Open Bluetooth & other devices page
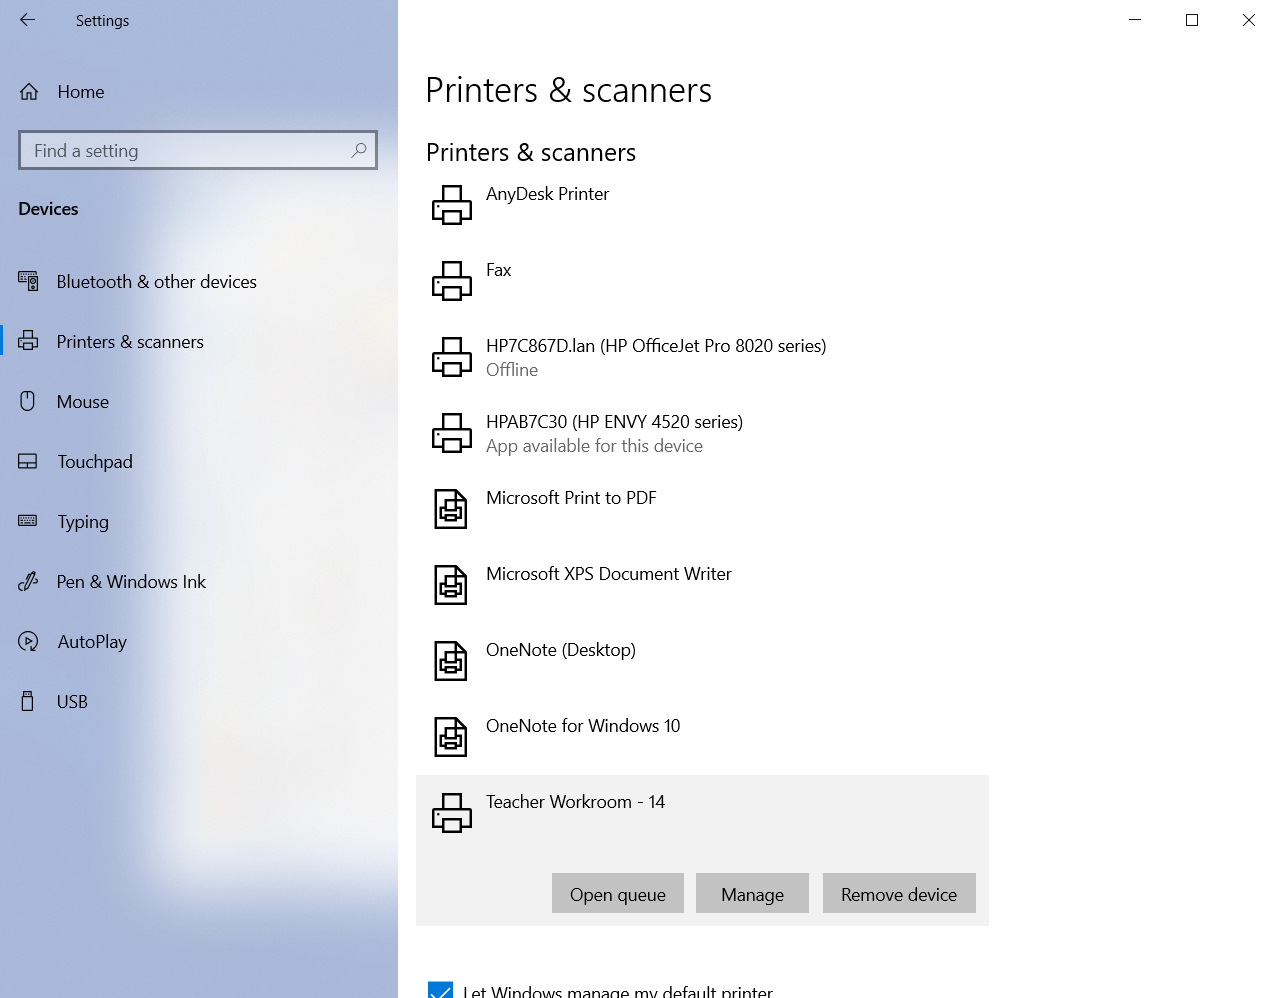Screen dimensions: 1277x998 [157, 282]
